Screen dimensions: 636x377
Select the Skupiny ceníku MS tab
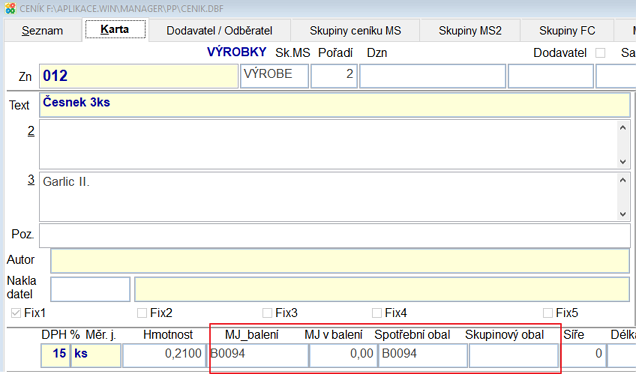tap(355, 31)
